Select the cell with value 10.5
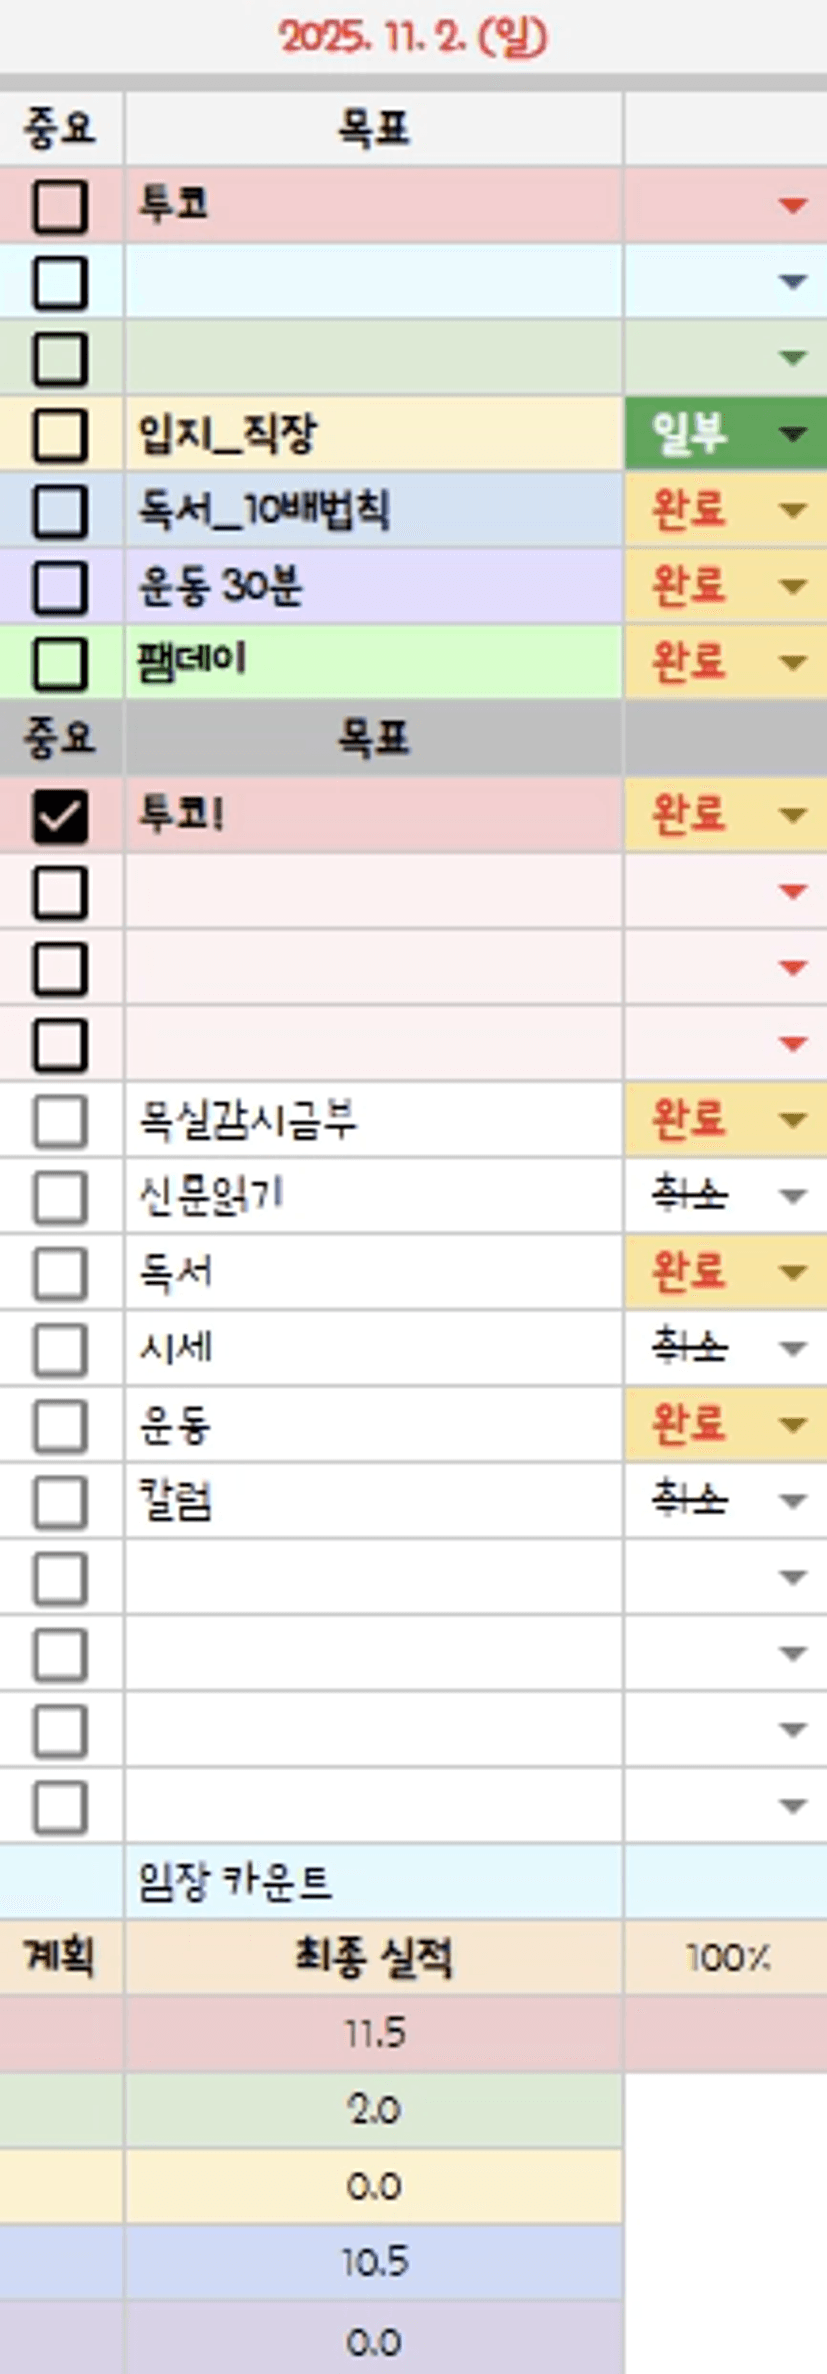 coord(373,2263)
